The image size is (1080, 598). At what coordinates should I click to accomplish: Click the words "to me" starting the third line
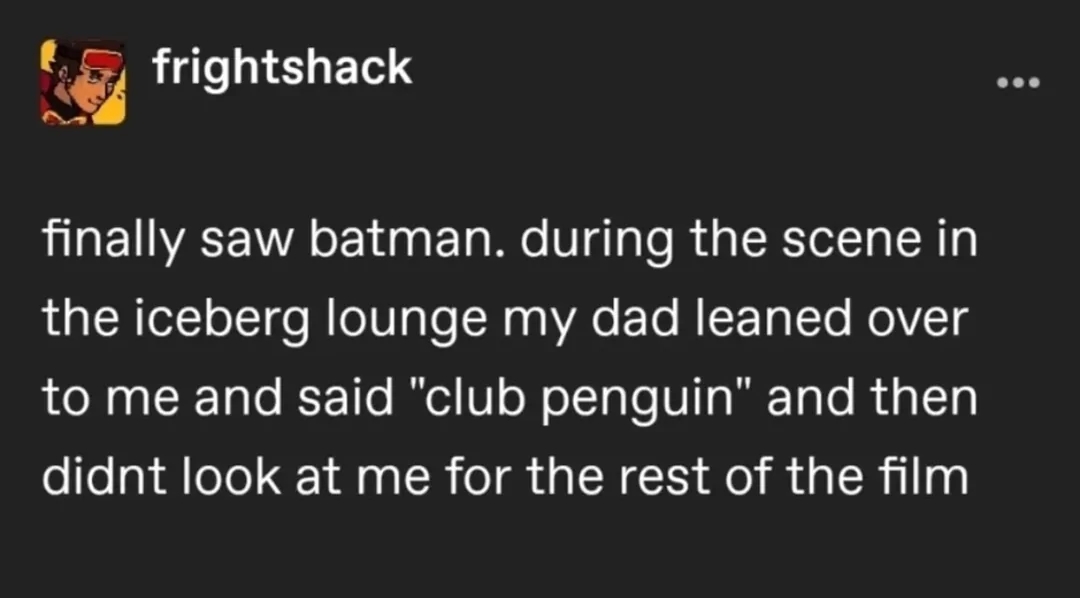(111, 400)
